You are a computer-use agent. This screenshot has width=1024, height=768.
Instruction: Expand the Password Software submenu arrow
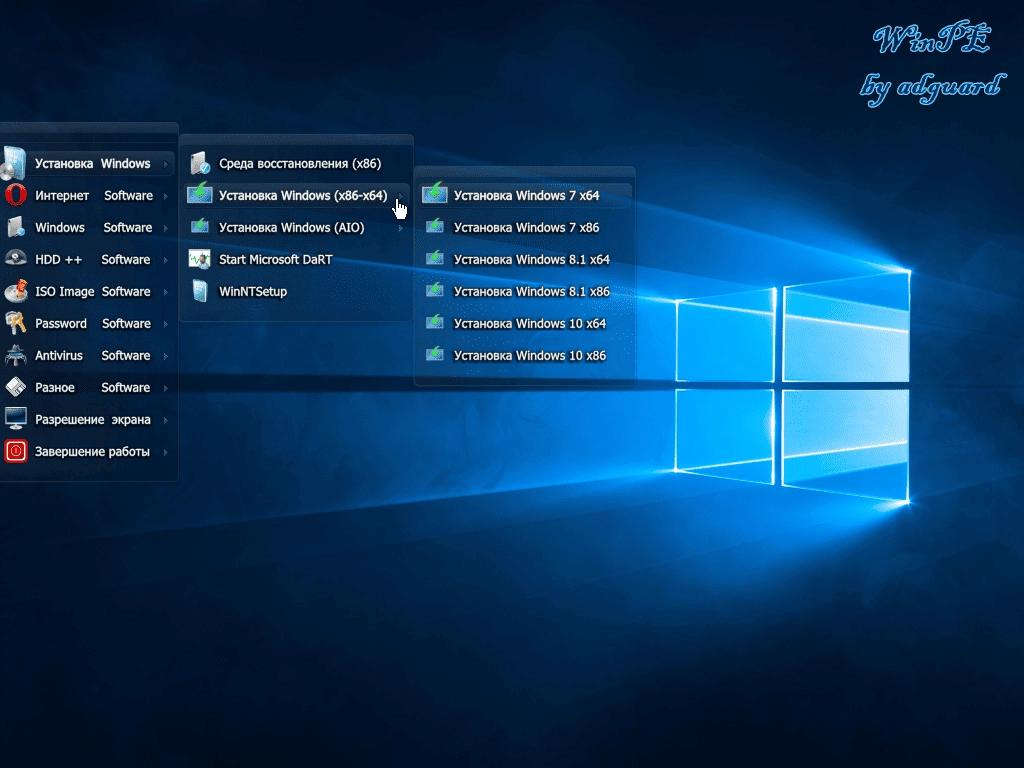coord(166,324)
